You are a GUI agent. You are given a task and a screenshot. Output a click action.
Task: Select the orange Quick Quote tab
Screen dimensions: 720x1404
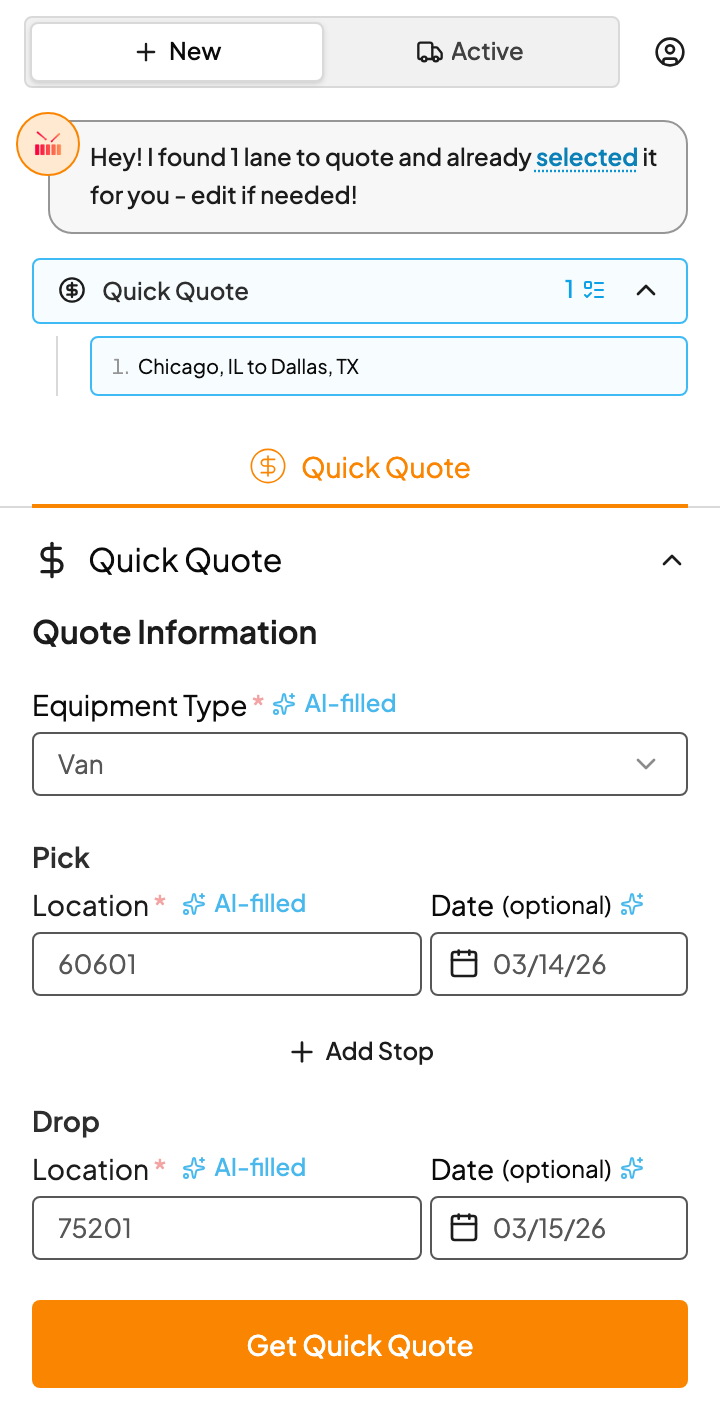(360, 467)
